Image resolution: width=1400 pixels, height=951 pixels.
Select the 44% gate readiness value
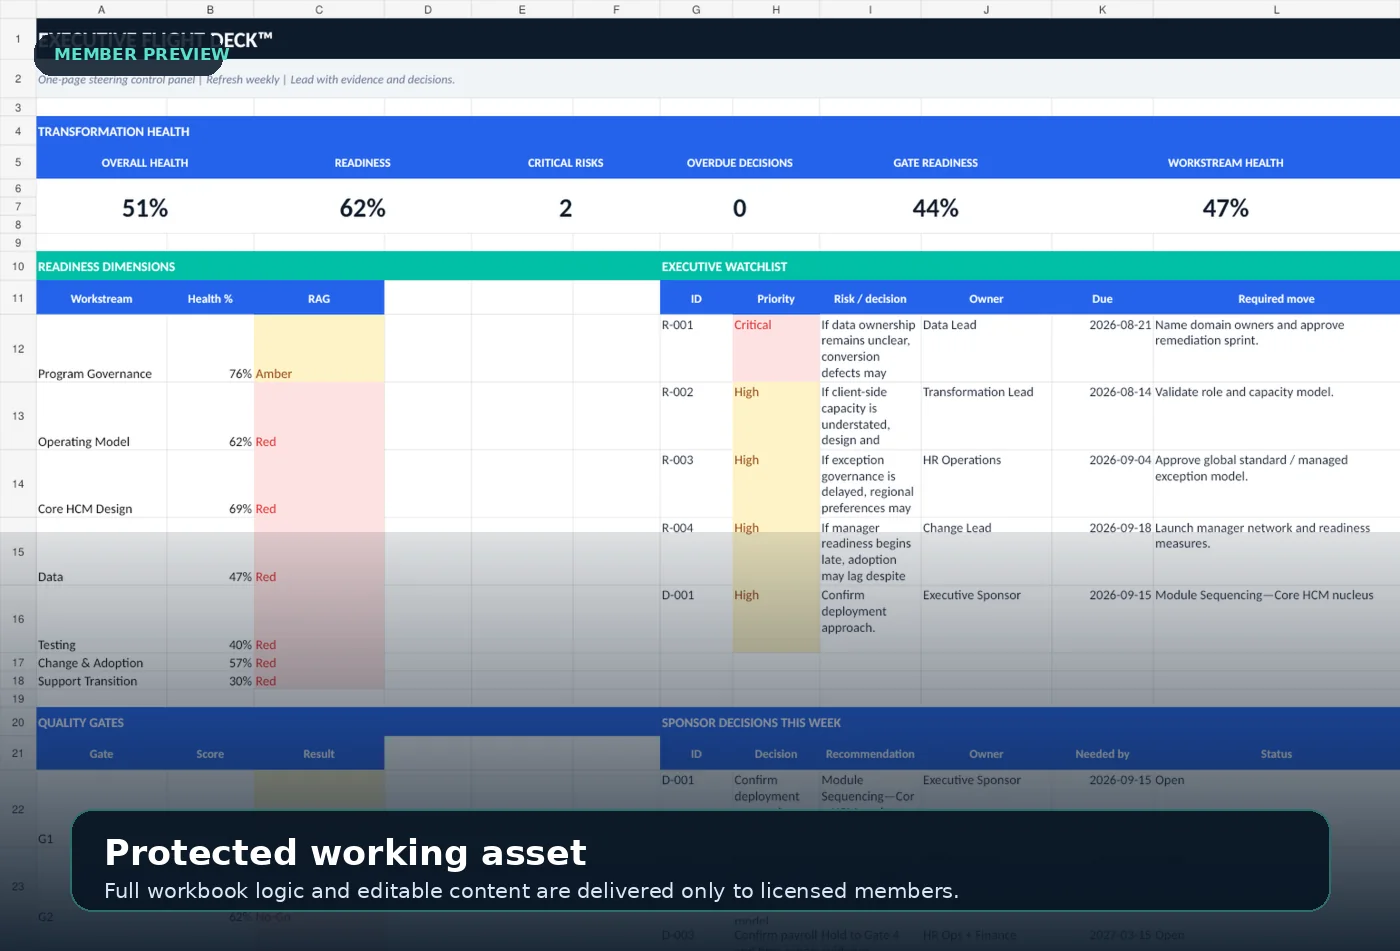[x=935, y=208]
